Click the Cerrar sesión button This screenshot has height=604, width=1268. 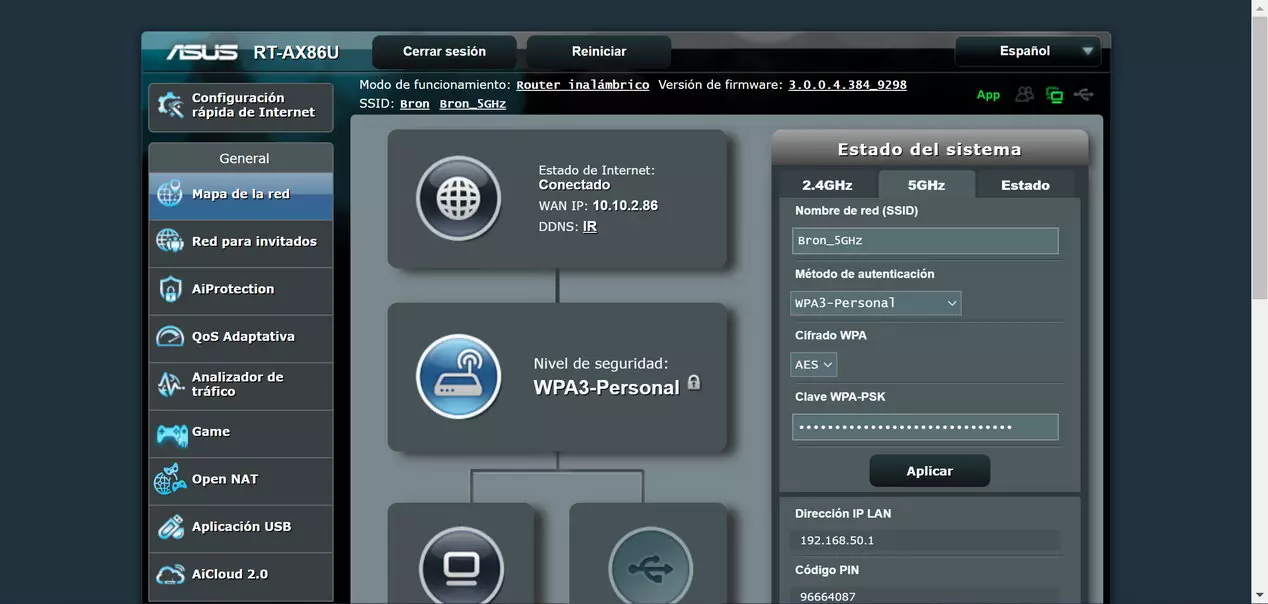pyautogui.click(x=444, y=52)
